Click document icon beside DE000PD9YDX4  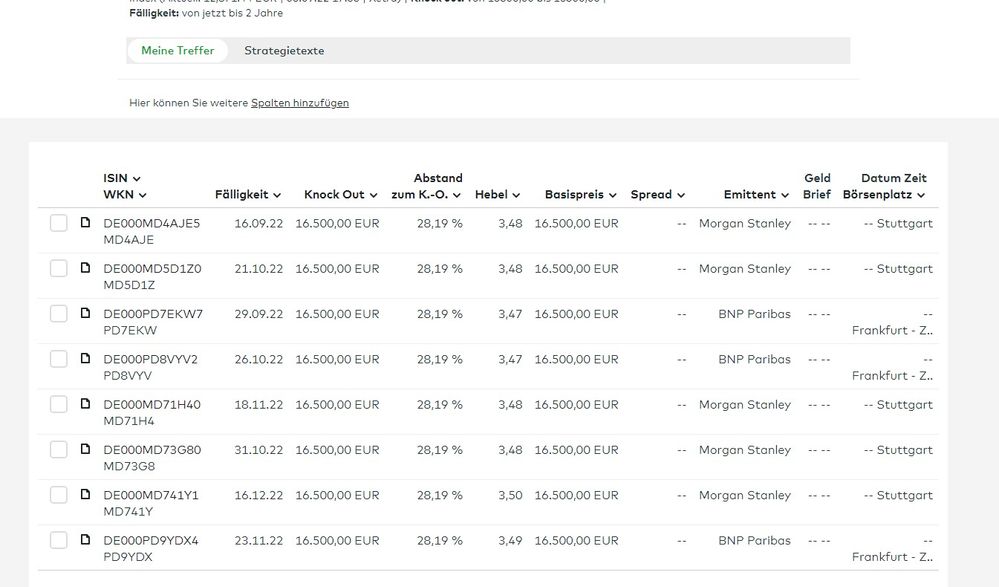(86, 540)
